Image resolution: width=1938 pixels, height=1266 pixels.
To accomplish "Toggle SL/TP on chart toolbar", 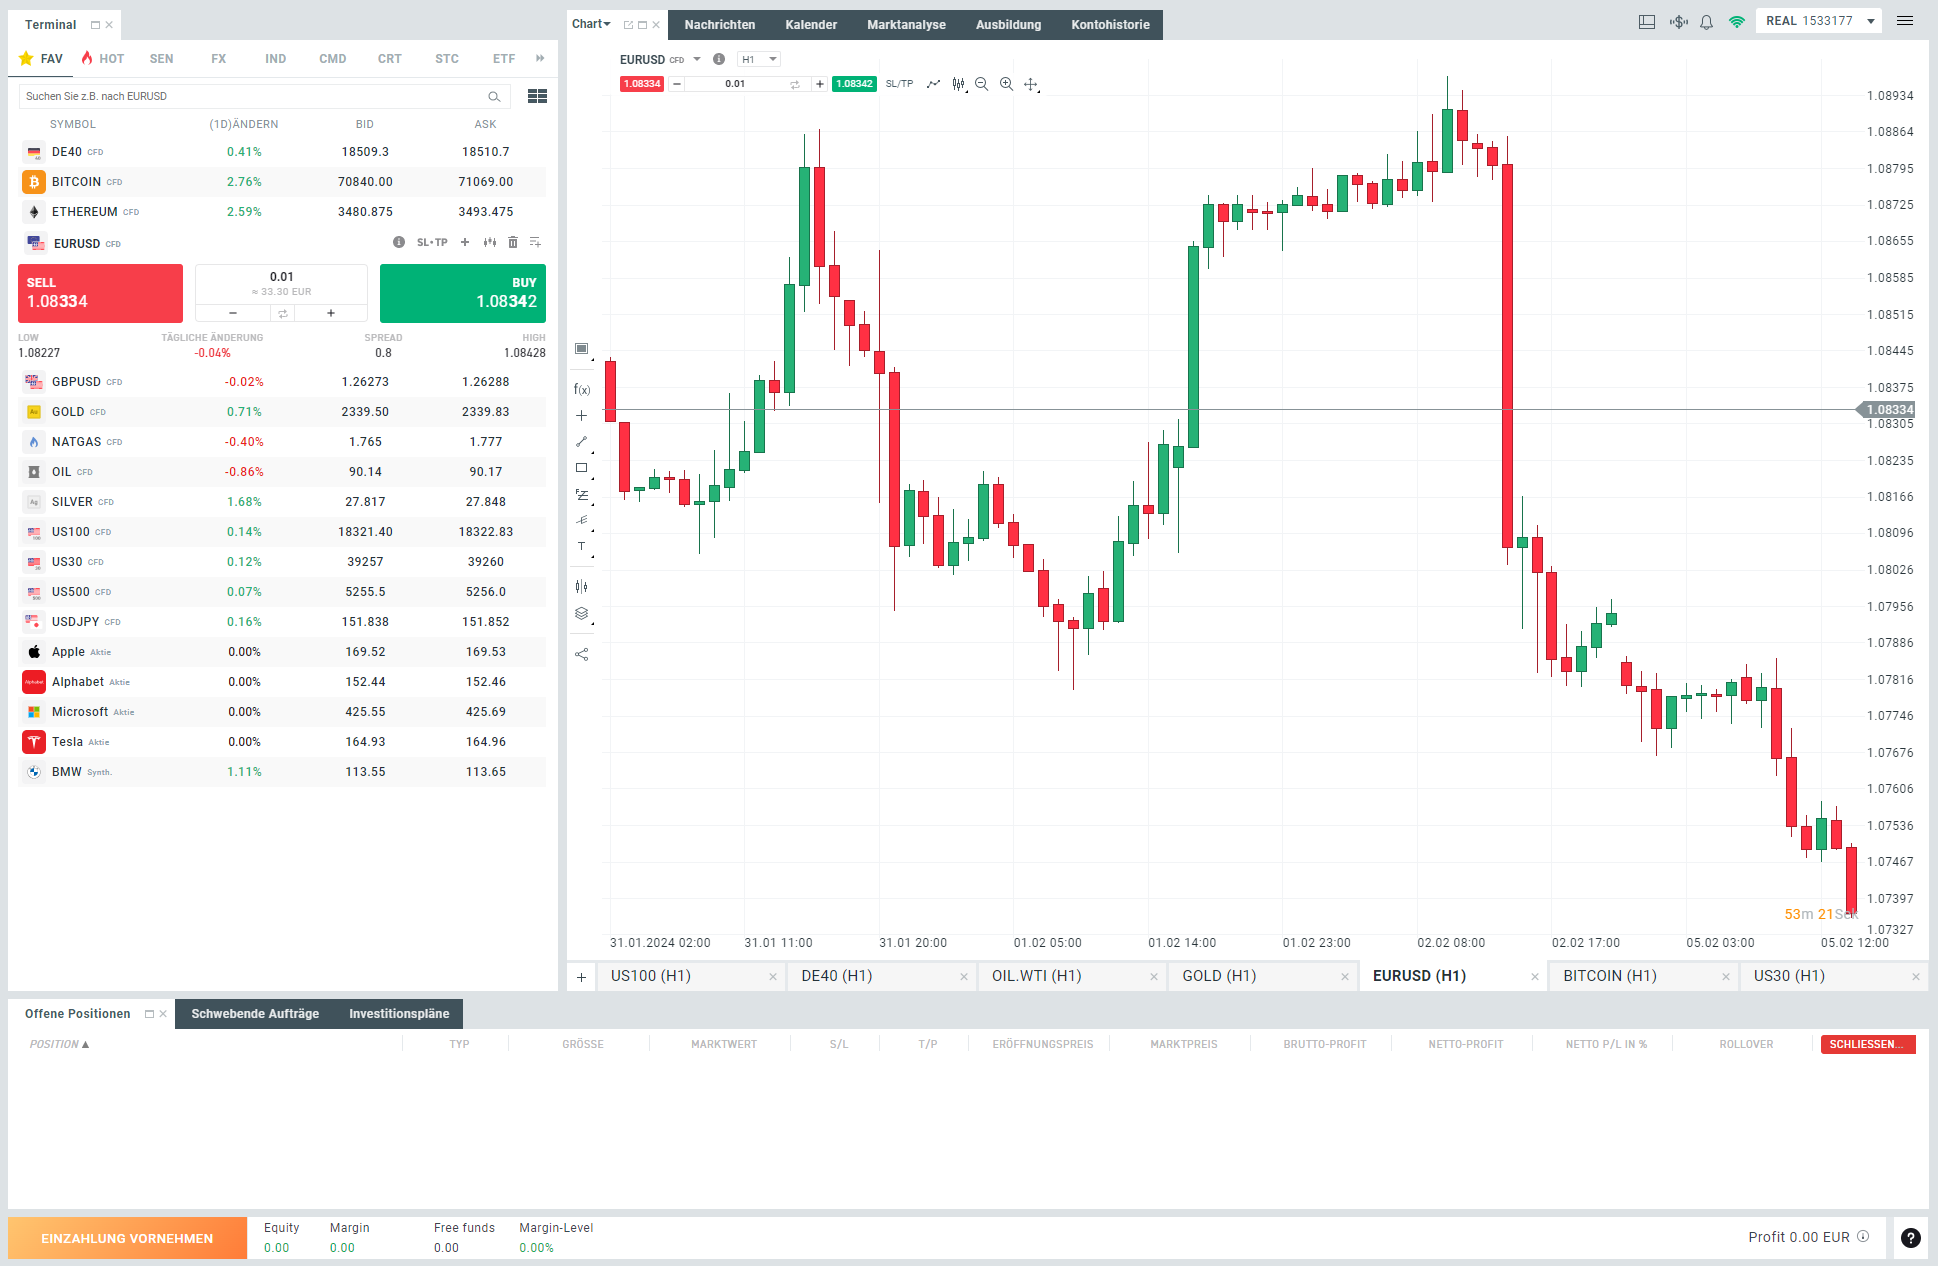I will coord(899,84).
